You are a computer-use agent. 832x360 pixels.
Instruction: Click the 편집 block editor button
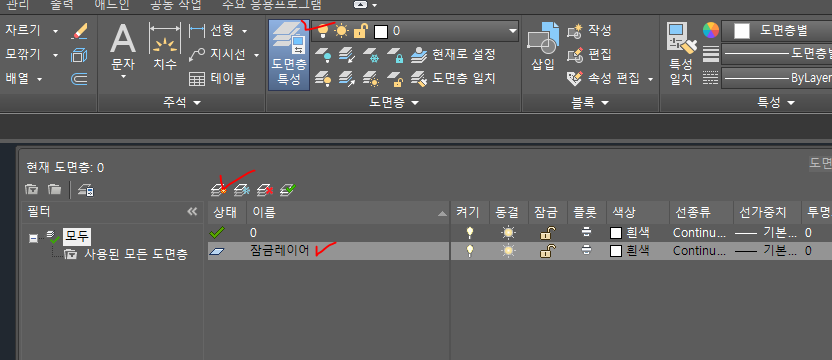click(x=590, y=54)
